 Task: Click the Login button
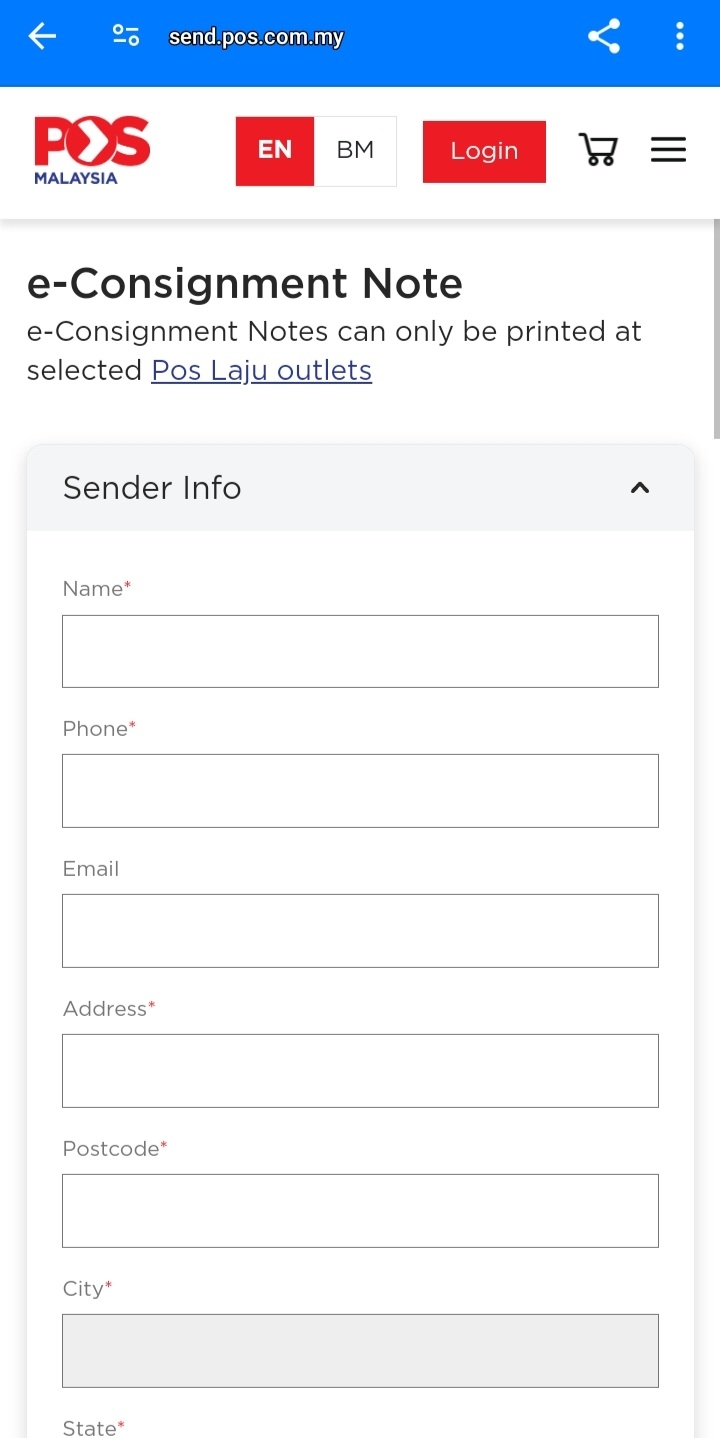coord(484,152)
